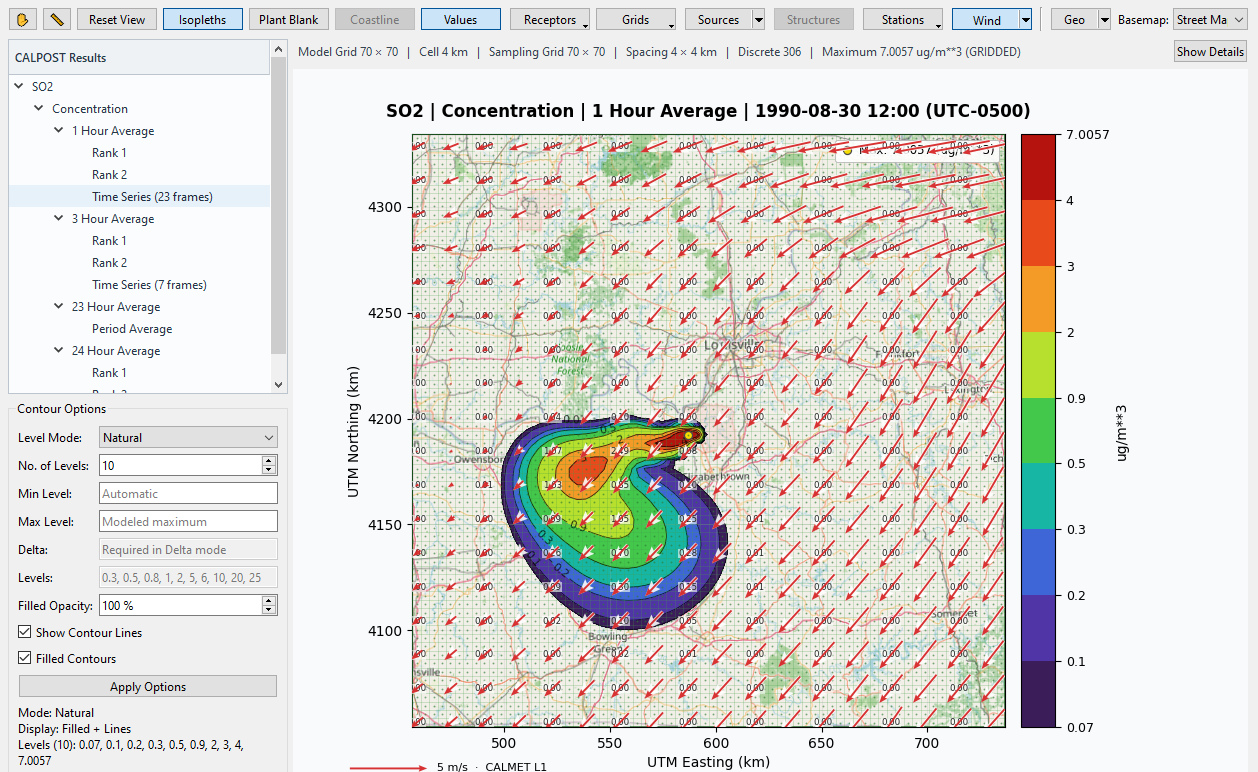
Task: Open the Wind options dropdown arrow
Action: [1026, 19]
